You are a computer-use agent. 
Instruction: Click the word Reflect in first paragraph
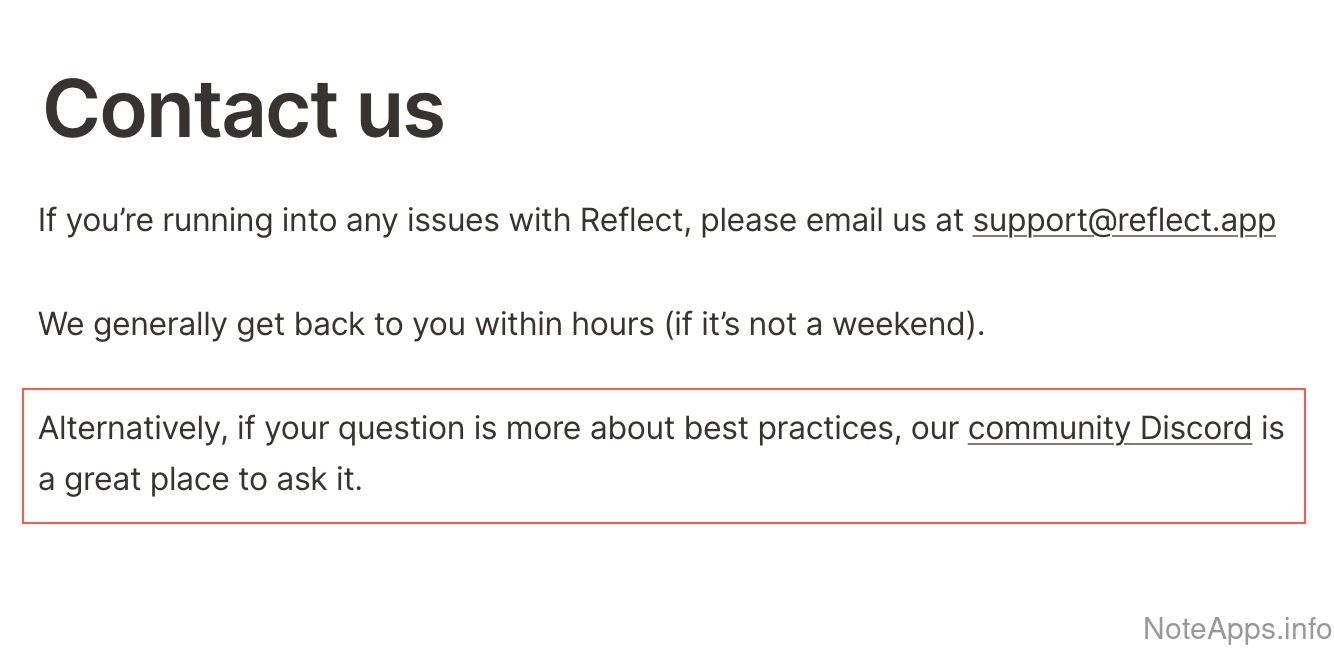tap(634, 220)
